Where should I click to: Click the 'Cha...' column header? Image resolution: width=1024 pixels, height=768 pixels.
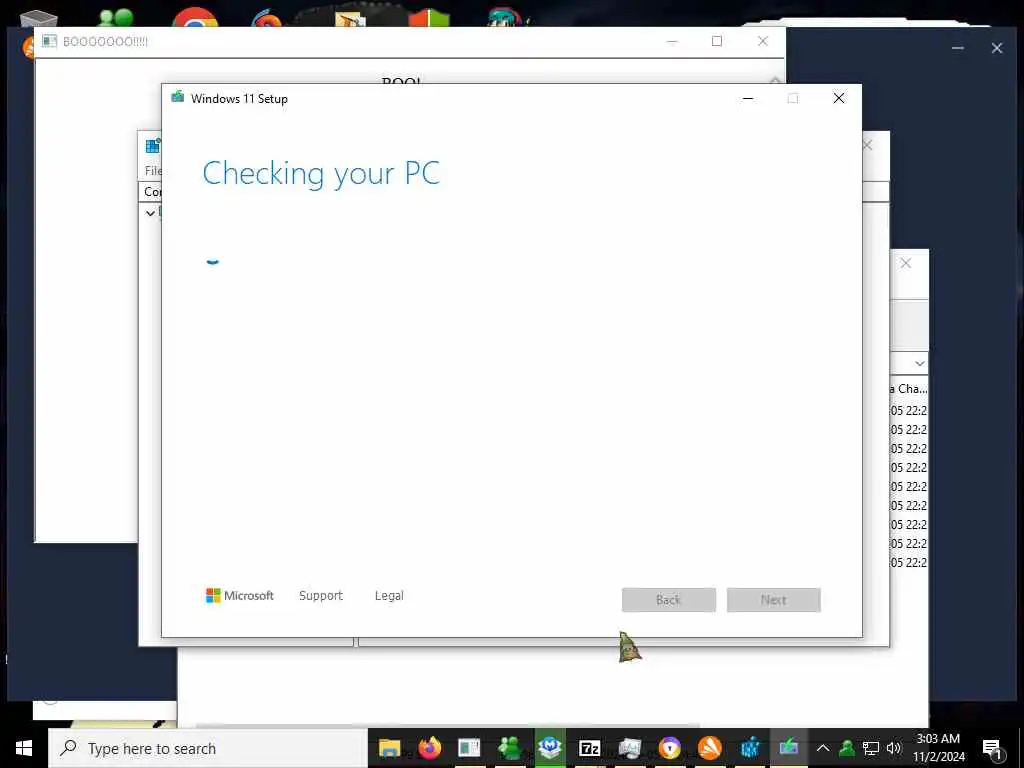pyautogui.click(x=908, y=389)
